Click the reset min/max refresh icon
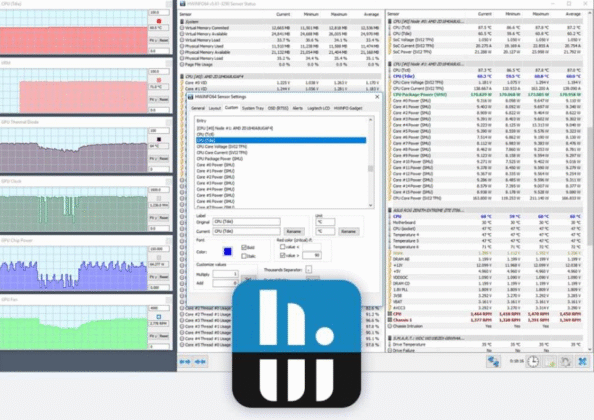The image size is (594, 420). coord(566,362)
